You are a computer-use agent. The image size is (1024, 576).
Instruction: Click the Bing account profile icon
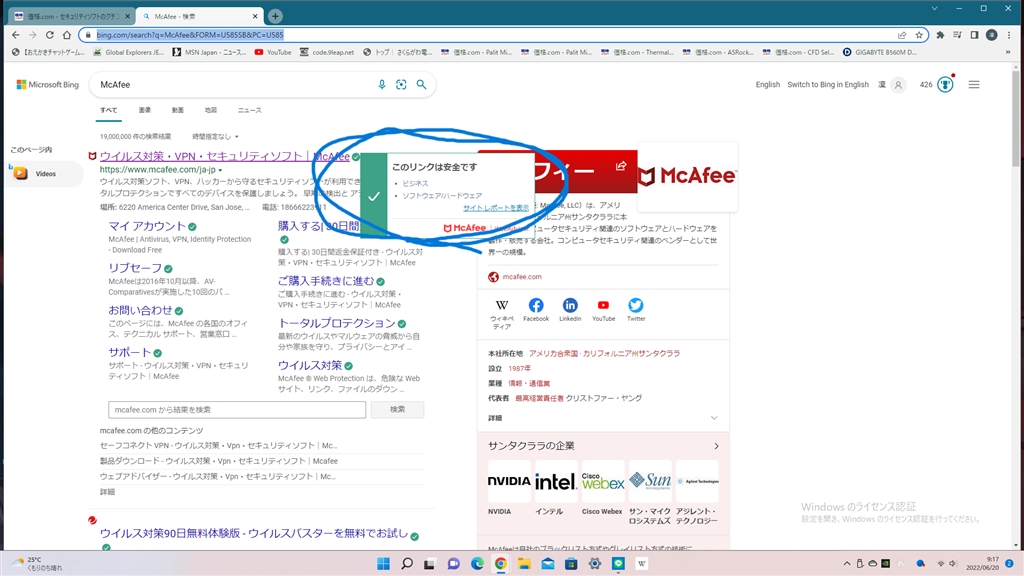click(898, 84)
